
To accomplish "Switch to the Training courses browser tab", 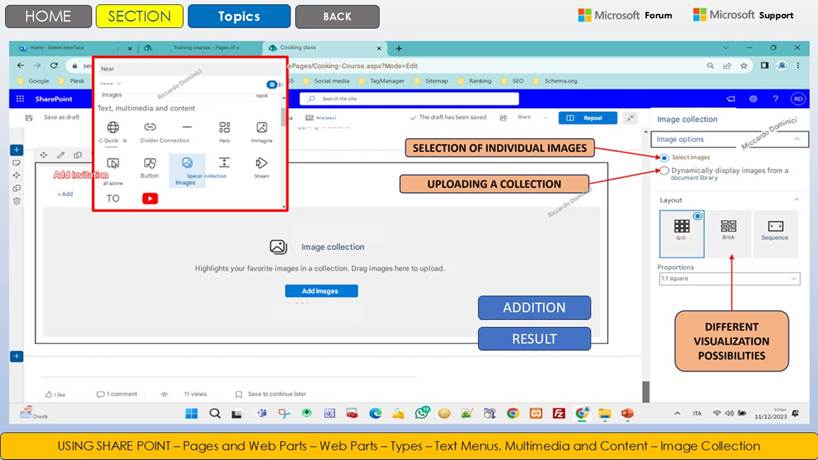I will click(x=200, y=47).
